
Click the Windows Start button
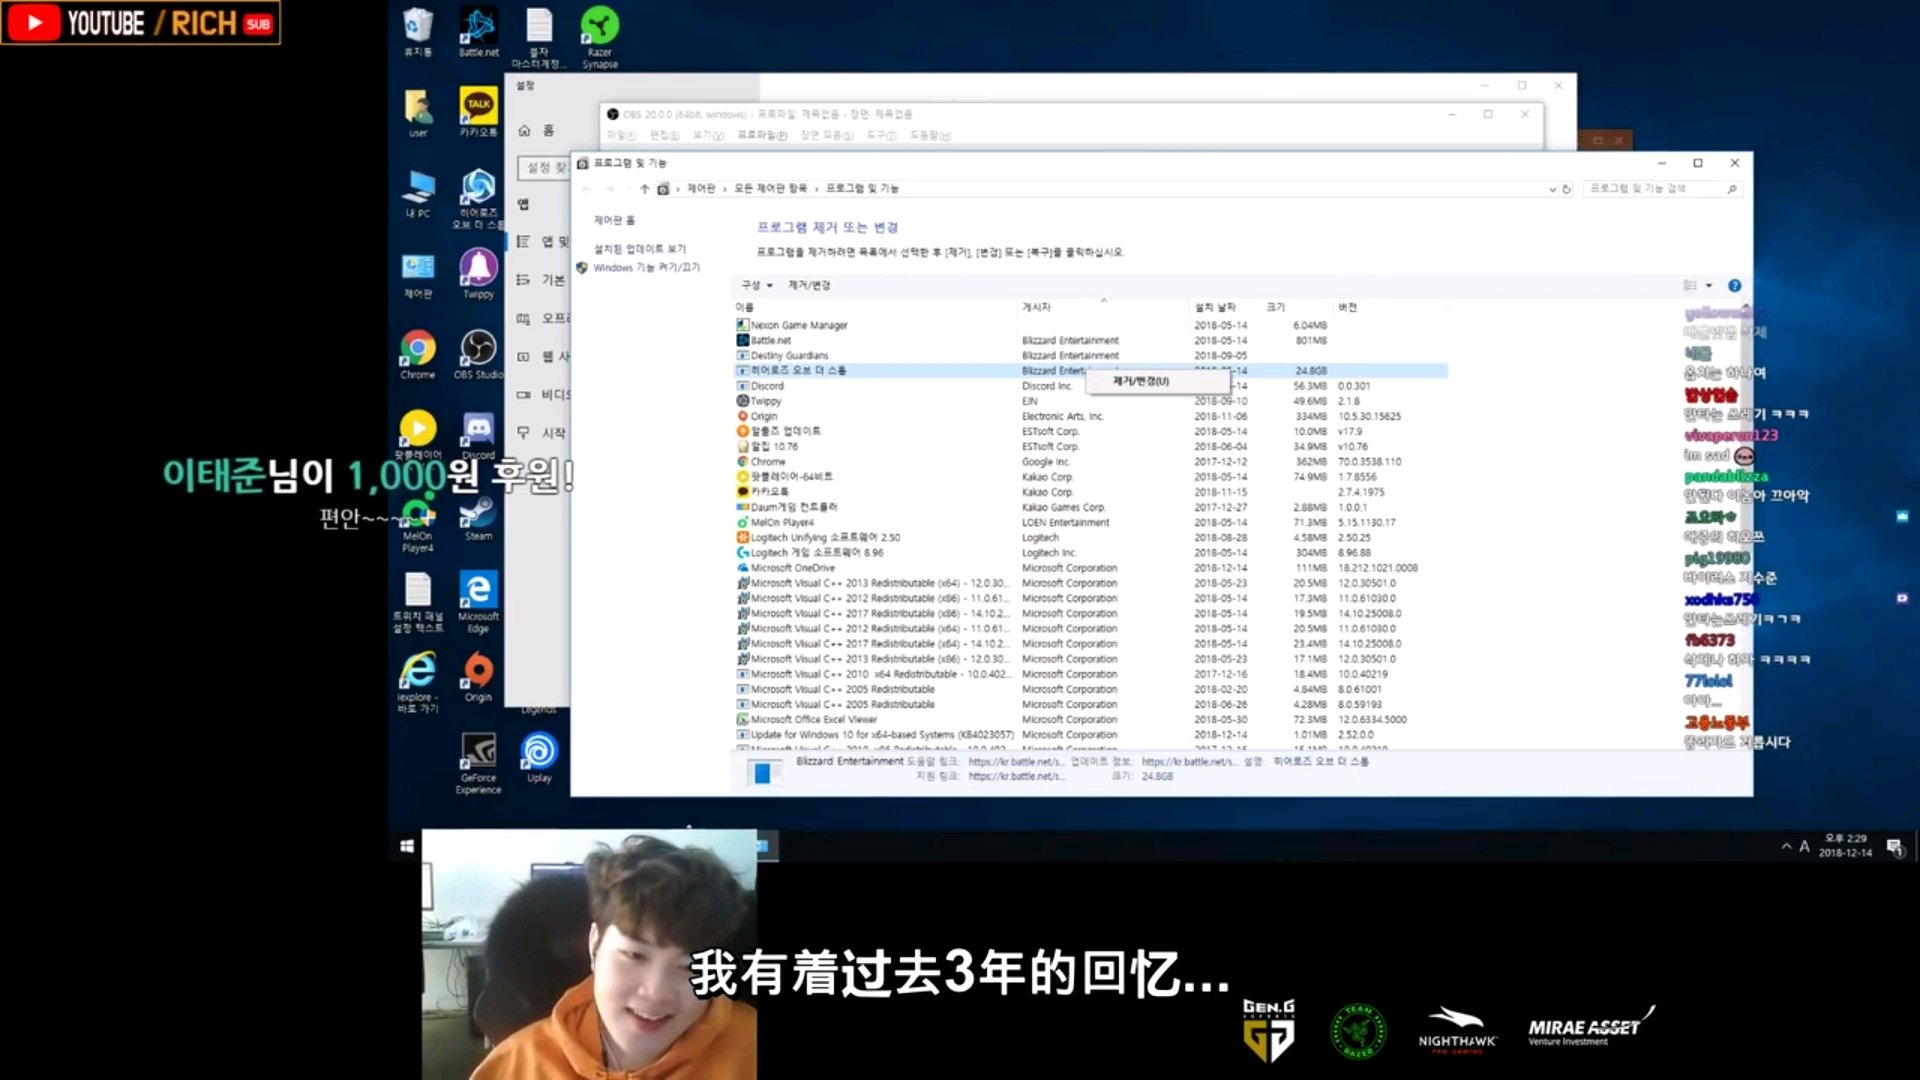pos(406,846)
